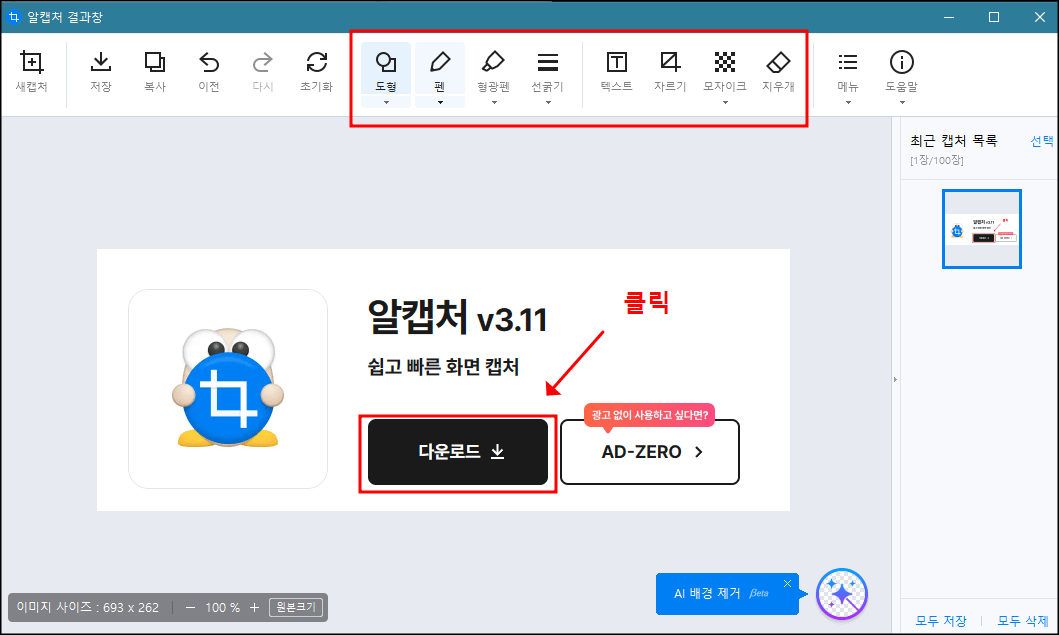The height and width of the screenshot is (635, 1059).
Task: Save the capture using 저장
Action: [x=101, y=71]
